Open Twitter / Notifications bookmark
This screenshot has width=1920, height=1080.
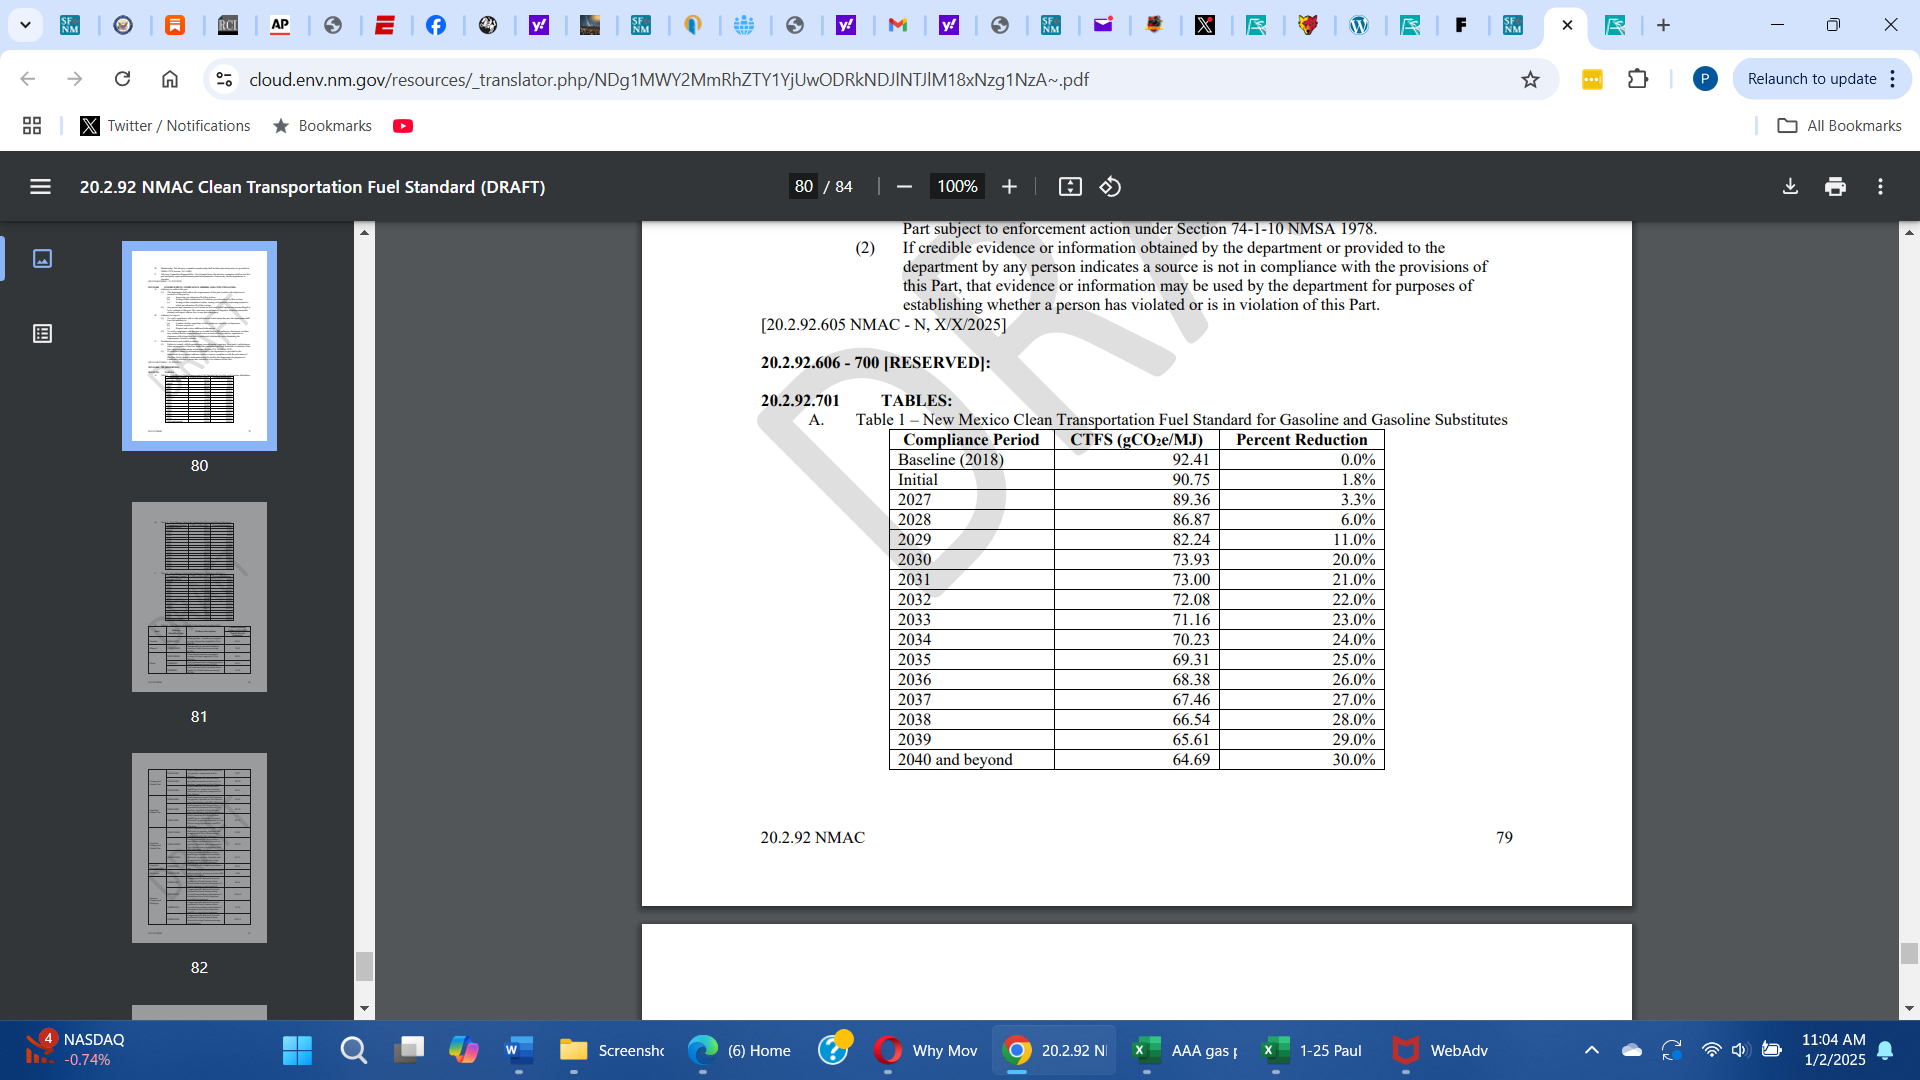(x=165, y=126)
